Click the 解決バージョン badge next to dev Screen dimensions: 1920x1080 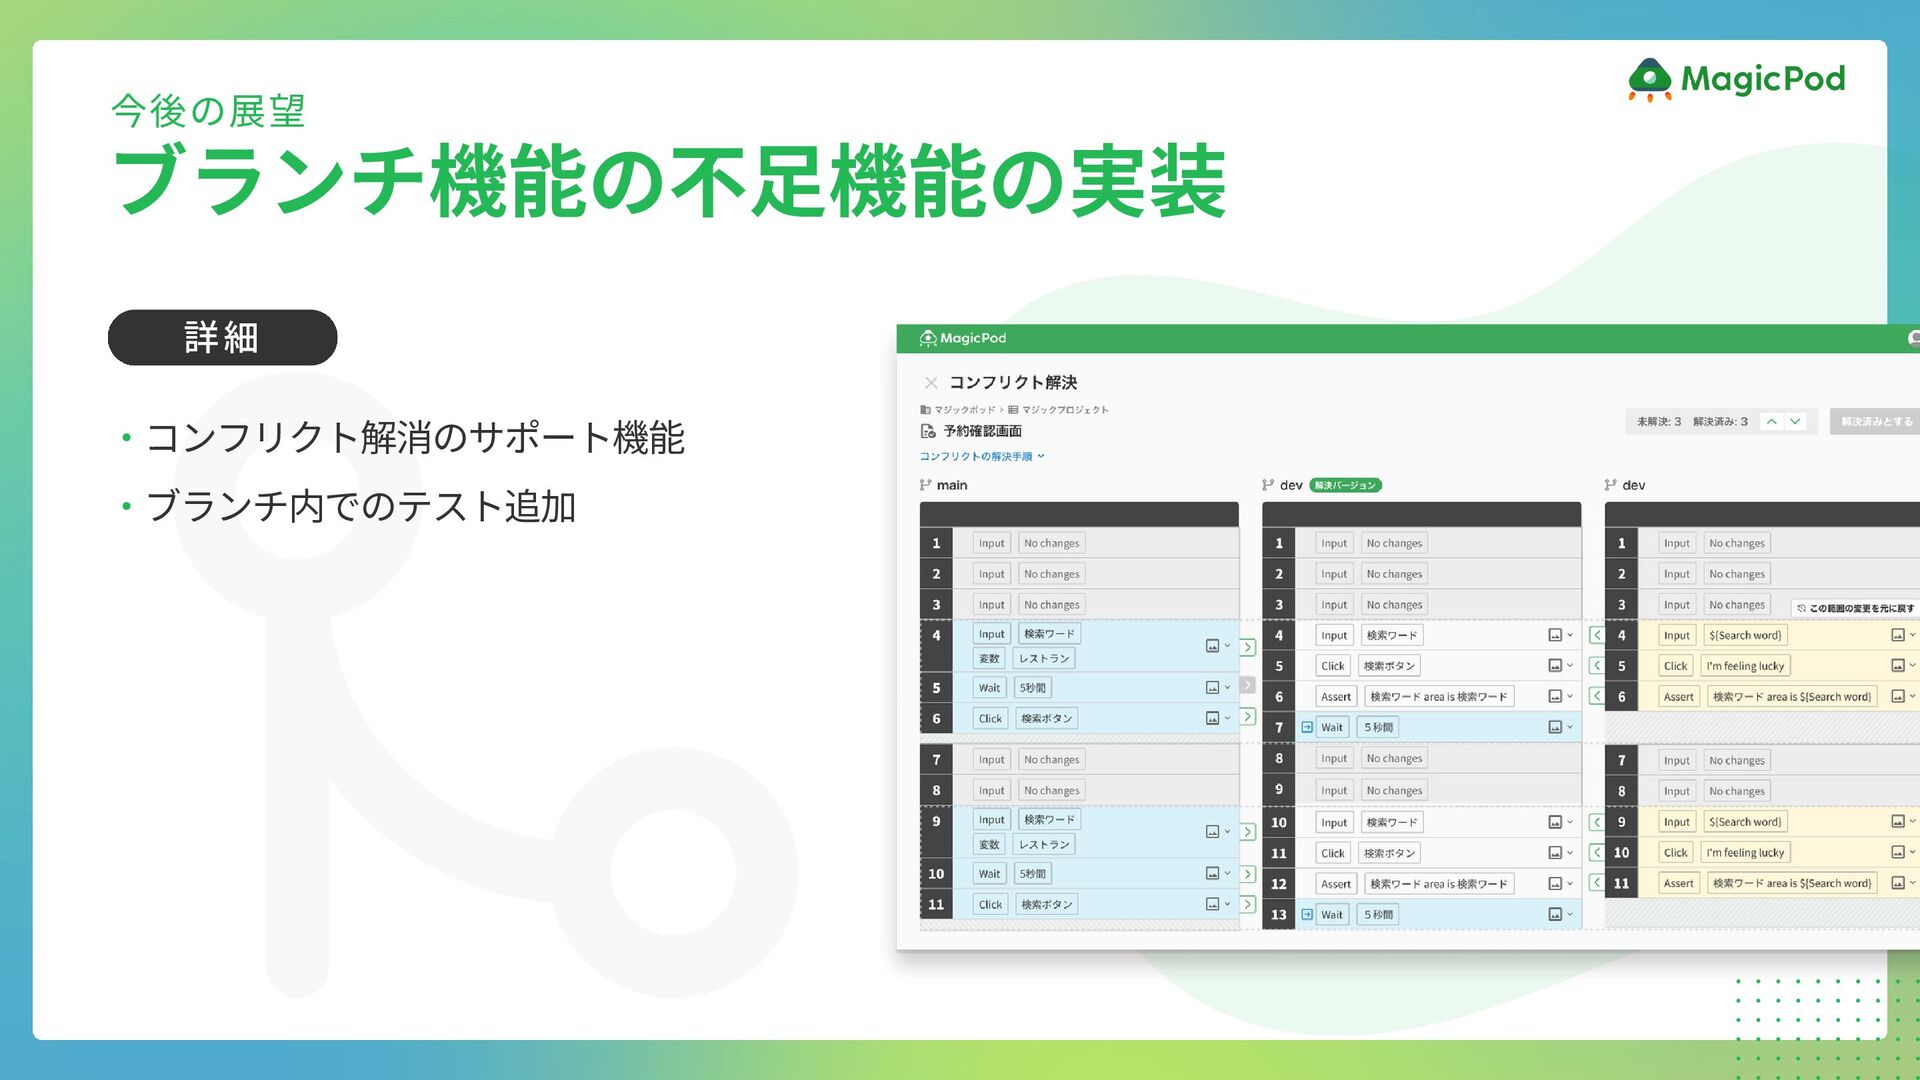pyautogui.click(x=1346, y=485)
